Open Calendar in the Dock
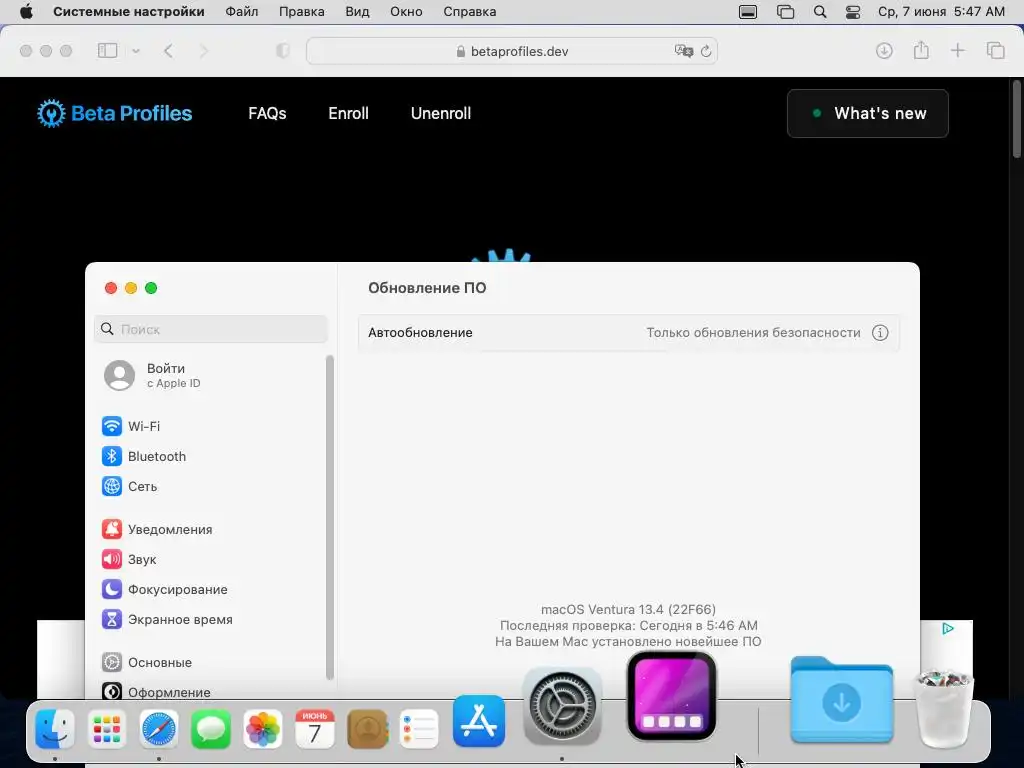 coord(315,728)
